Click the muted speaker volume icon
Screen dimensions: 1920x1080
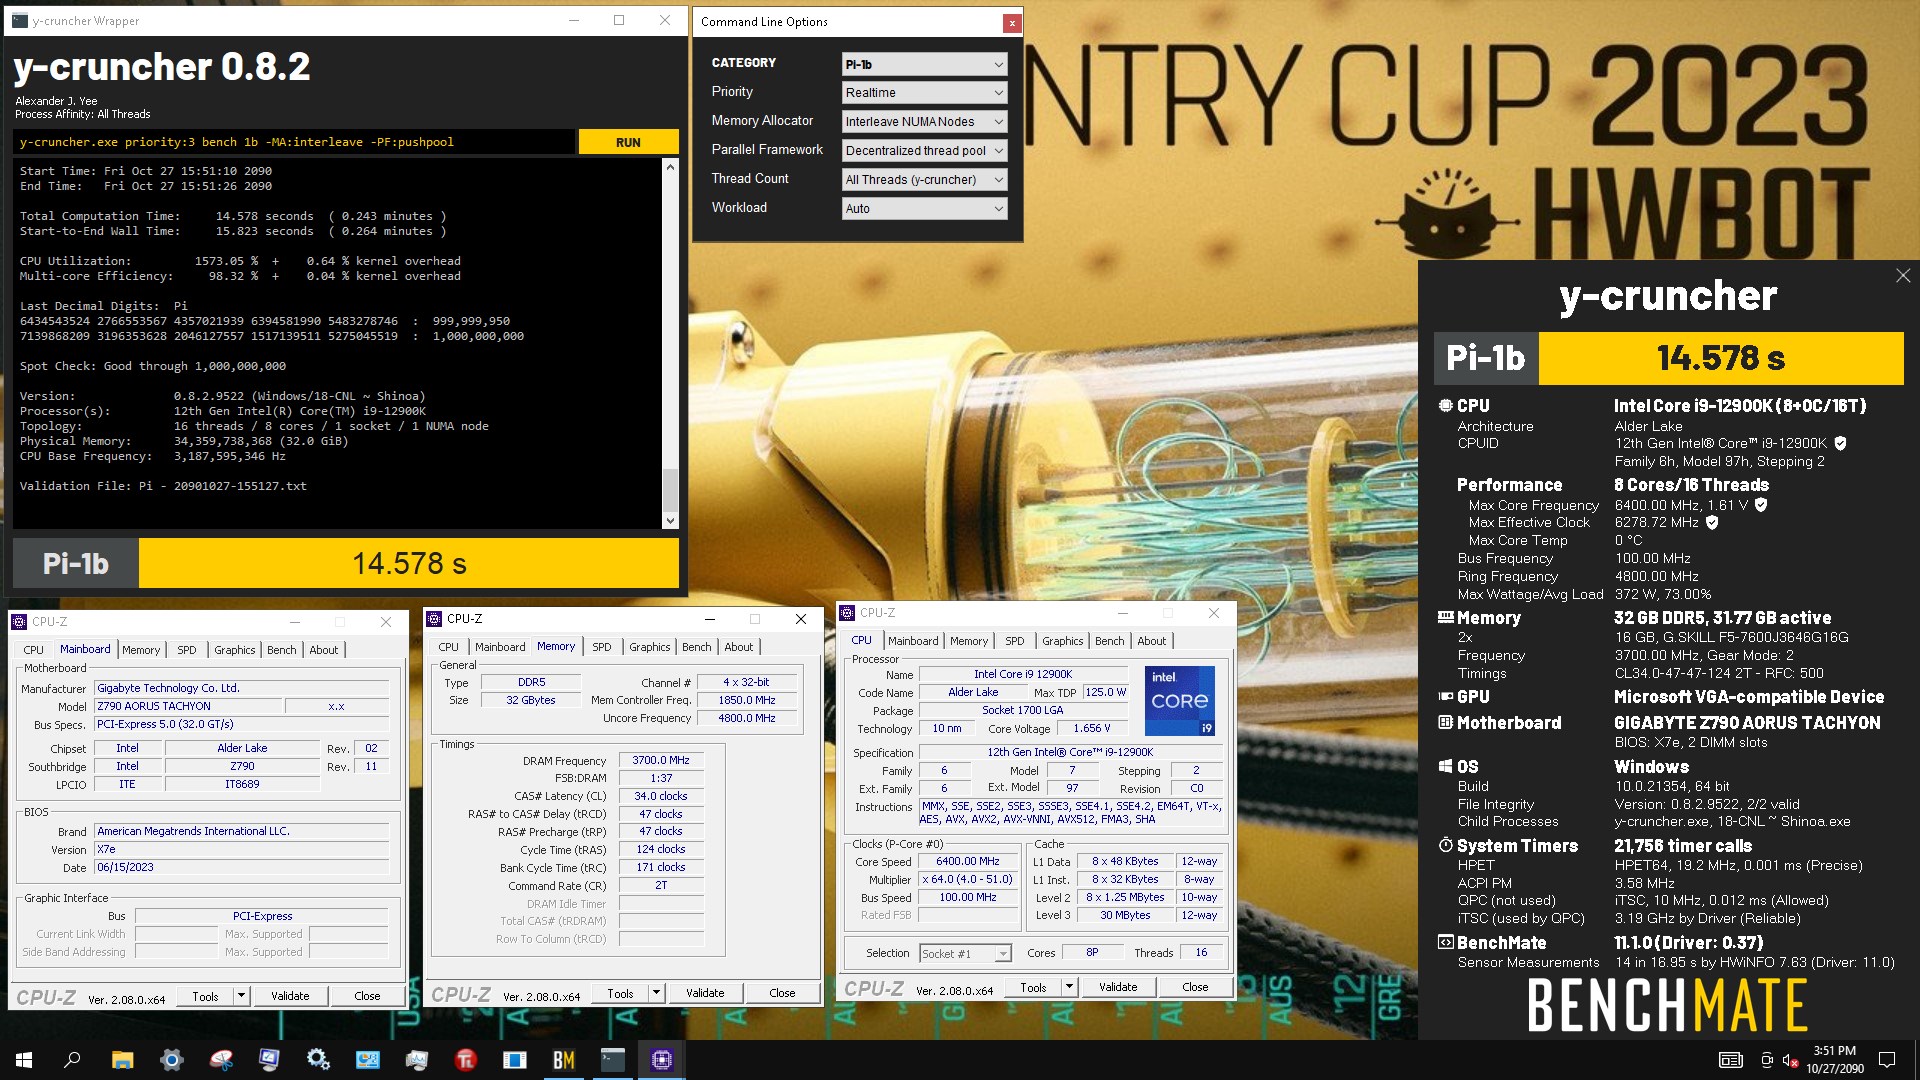1790,1060
